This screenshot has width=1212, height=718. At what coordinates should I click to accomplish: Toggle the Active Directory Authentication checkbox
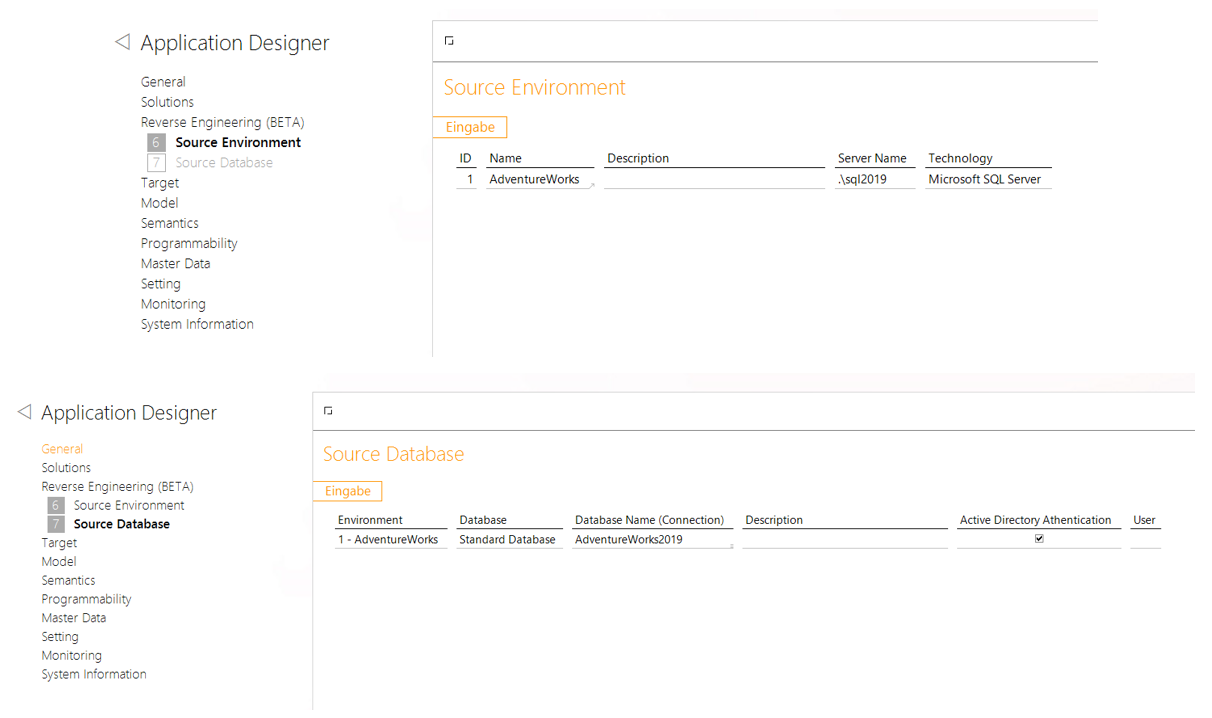click(x=1039, y=539)
